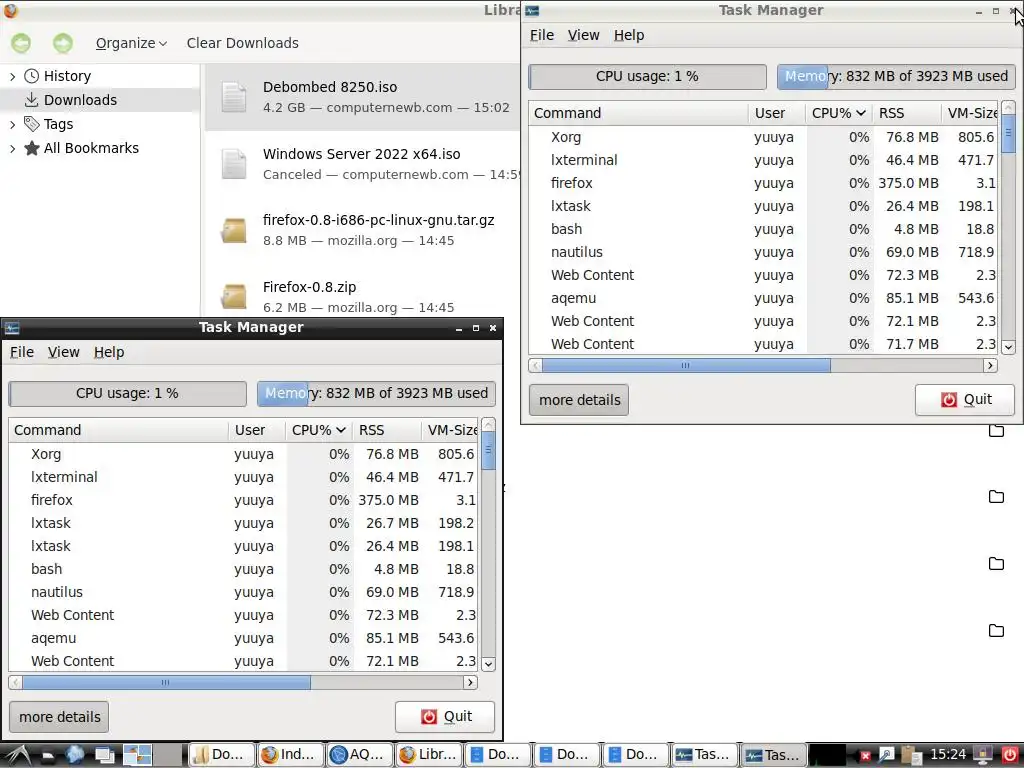Select aqemu row in upper-right Task Manager
This screenshot has width=1024, height=768.
[763, 298]
